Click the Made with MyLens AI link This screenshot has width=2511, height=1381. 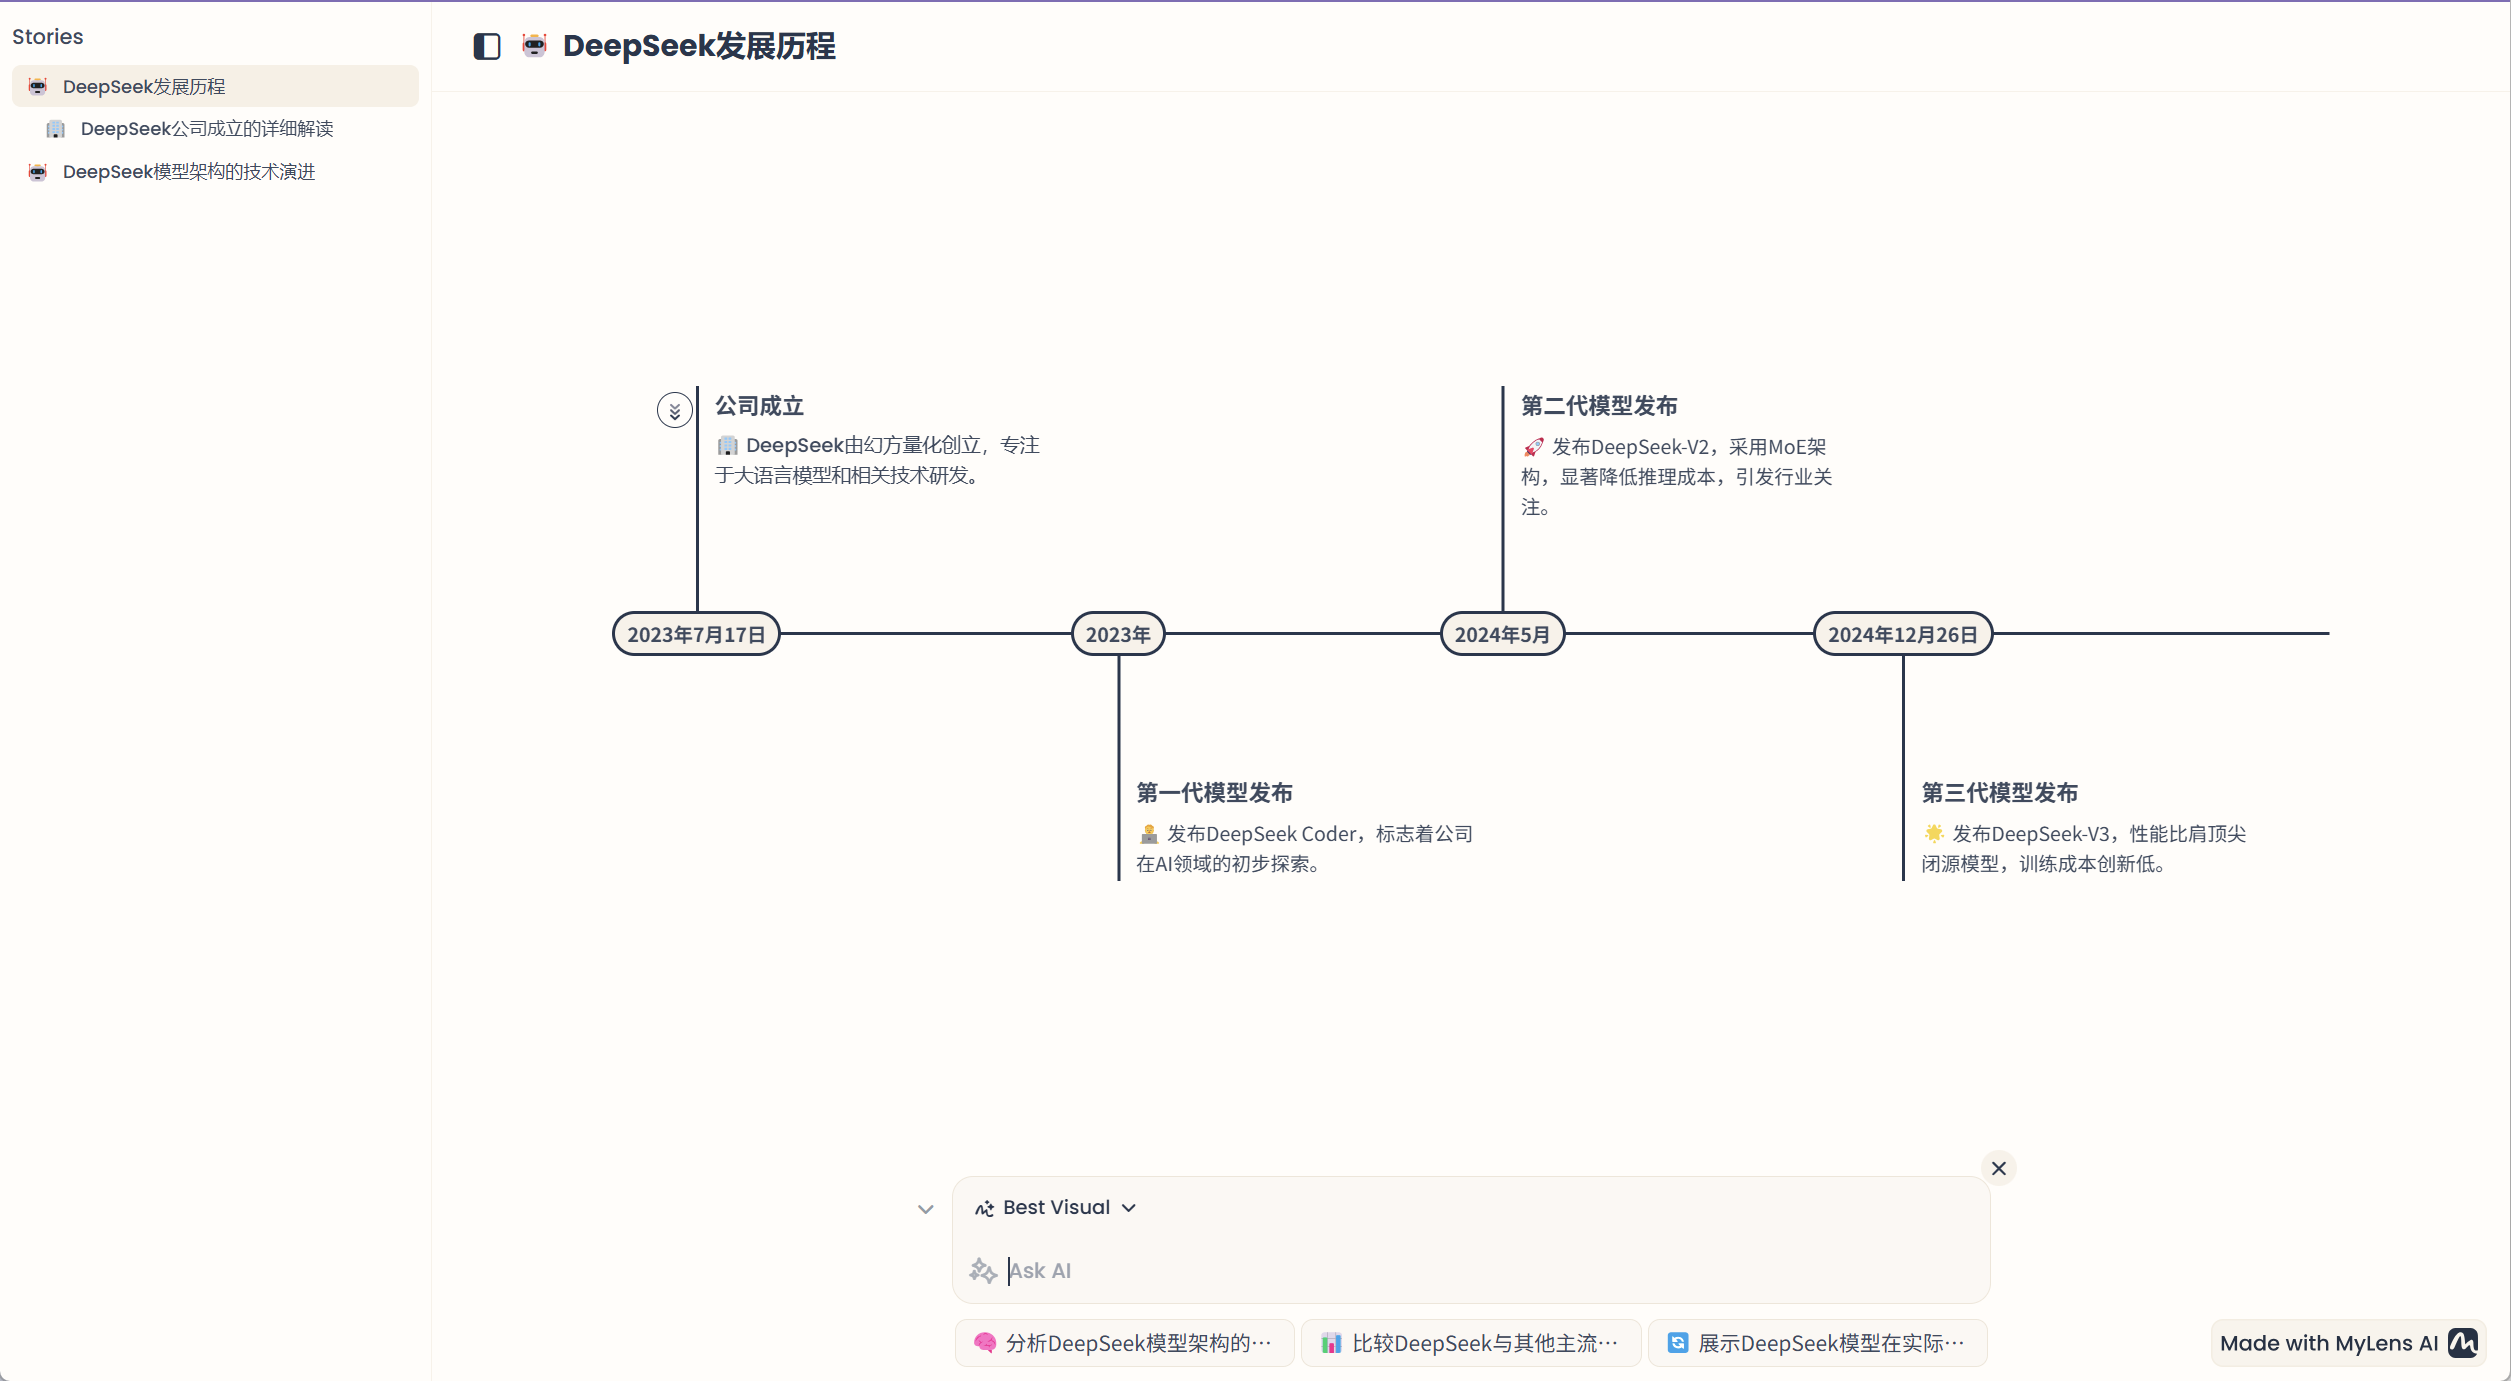pos(2328,1343)
